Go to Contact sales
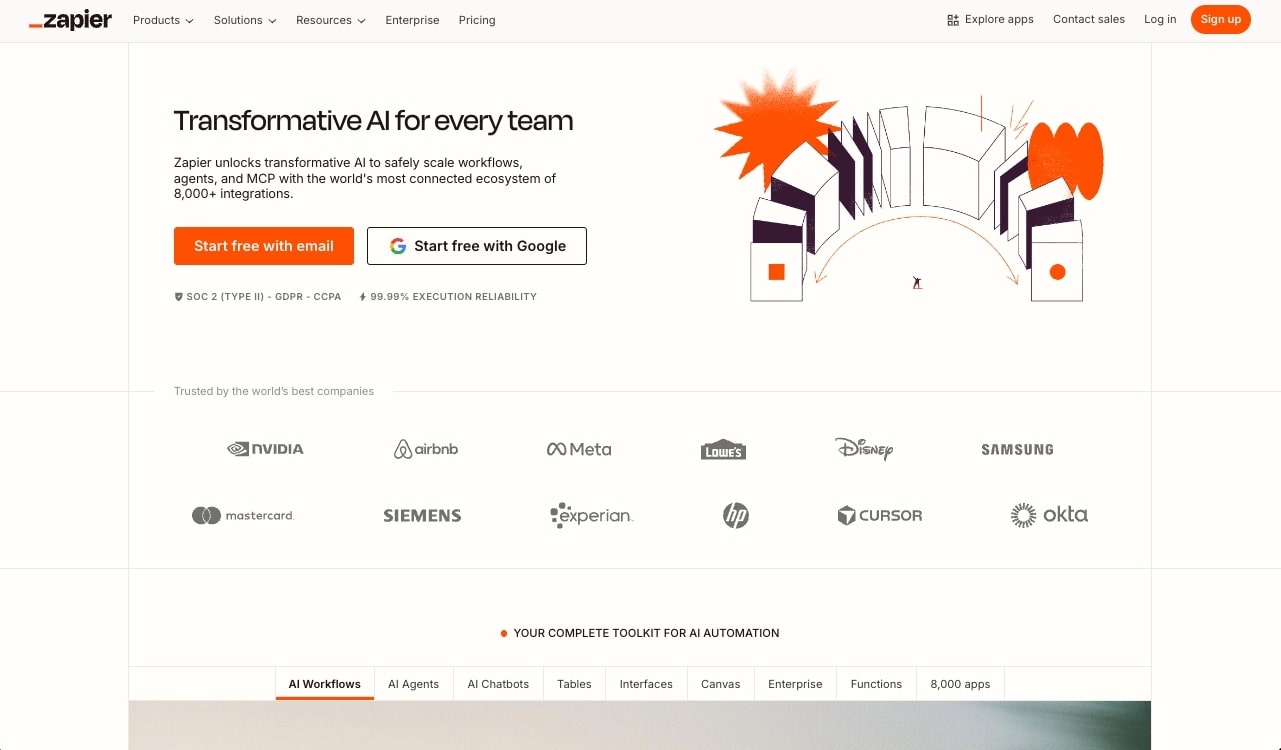The image size is (1281, 750). tap(1089, 19)
